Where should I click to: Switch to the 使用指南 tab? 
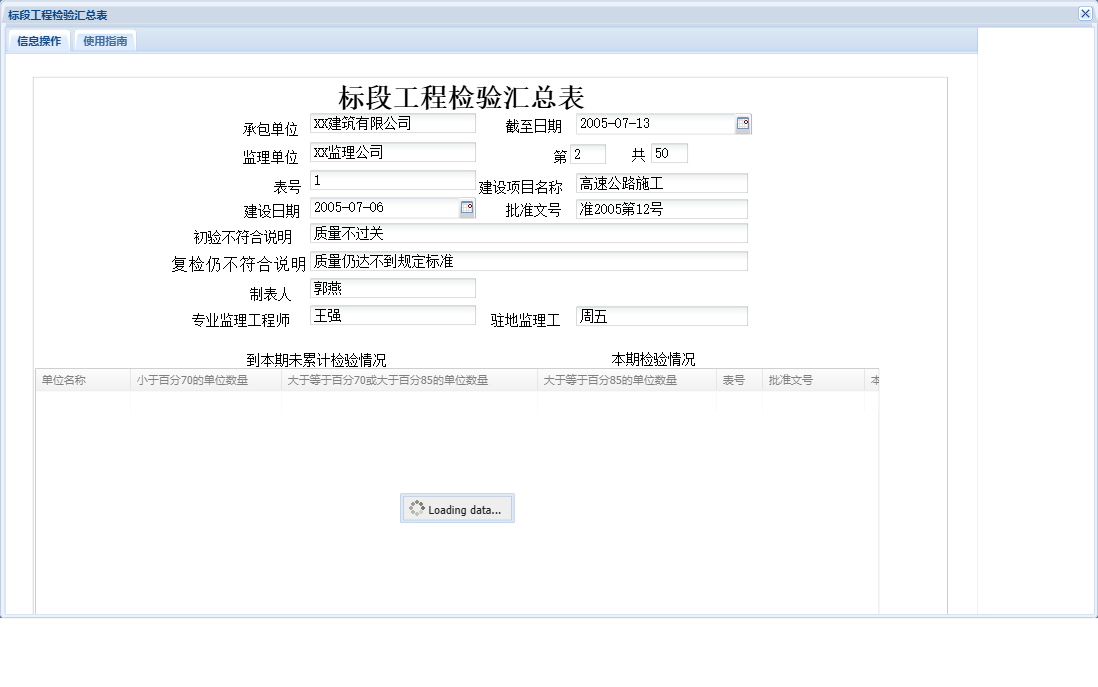click(105, 41)
